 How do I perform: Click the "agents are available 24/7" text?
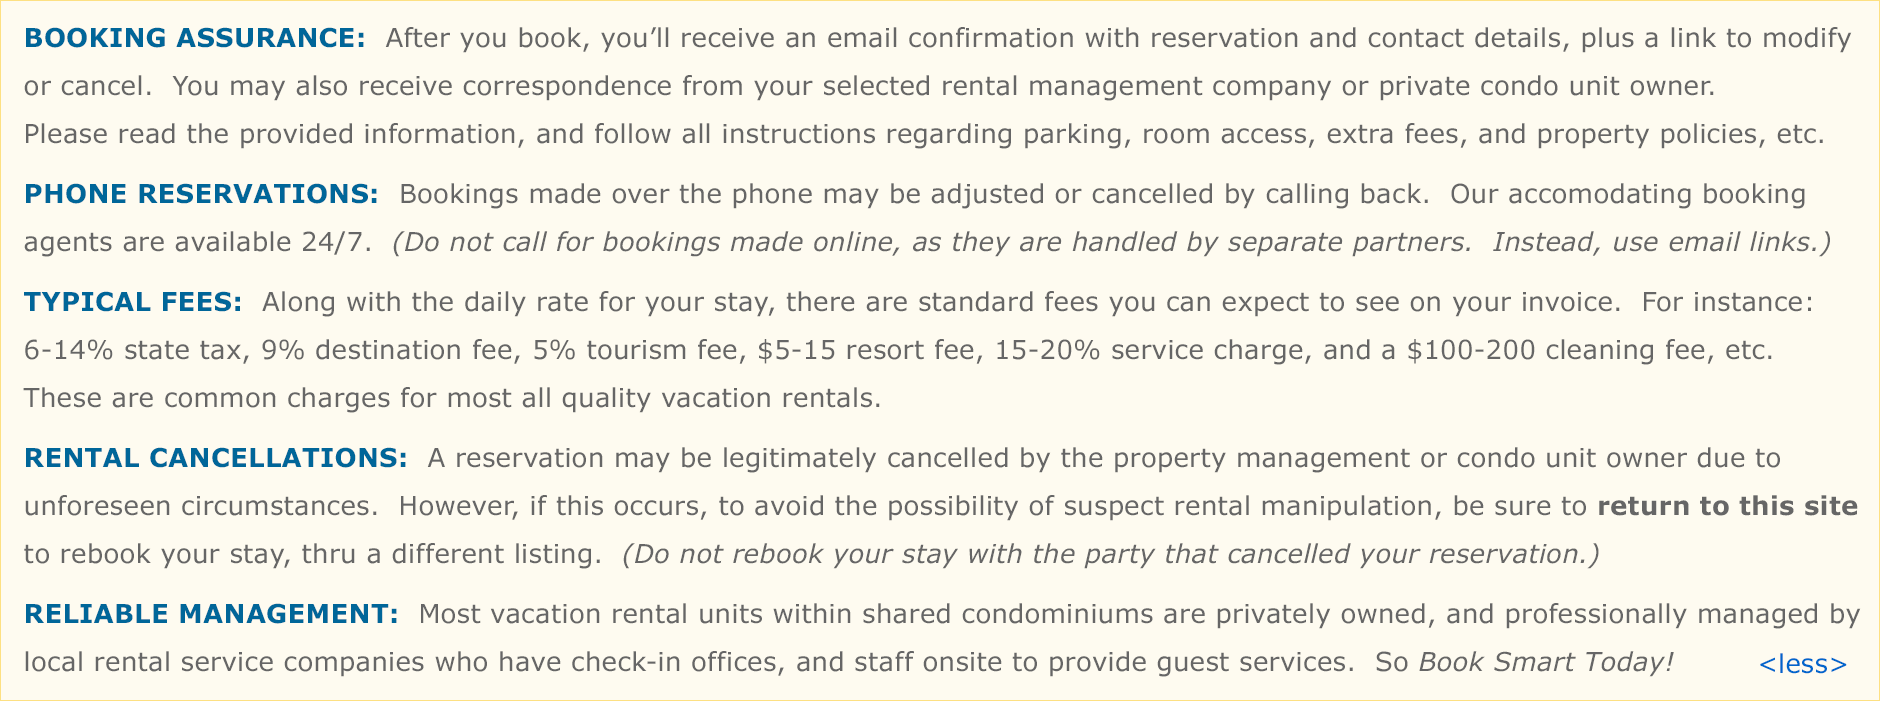[x=196, y=242]
